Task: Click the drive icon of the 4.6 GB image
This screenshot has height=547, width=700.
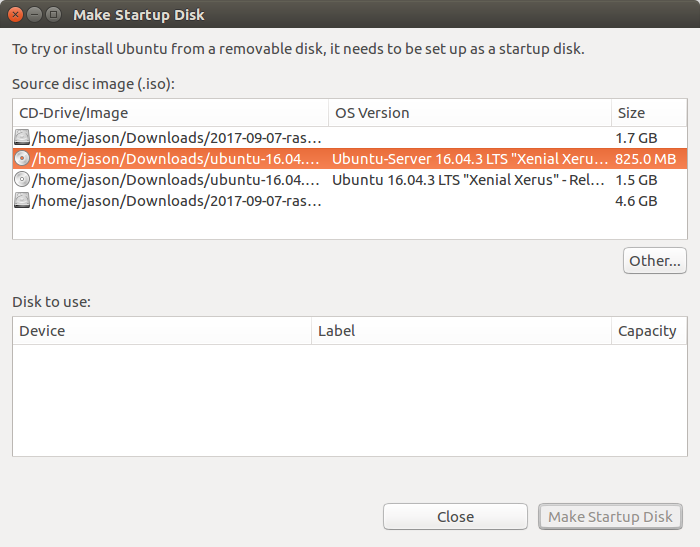Action: [22, 200]
